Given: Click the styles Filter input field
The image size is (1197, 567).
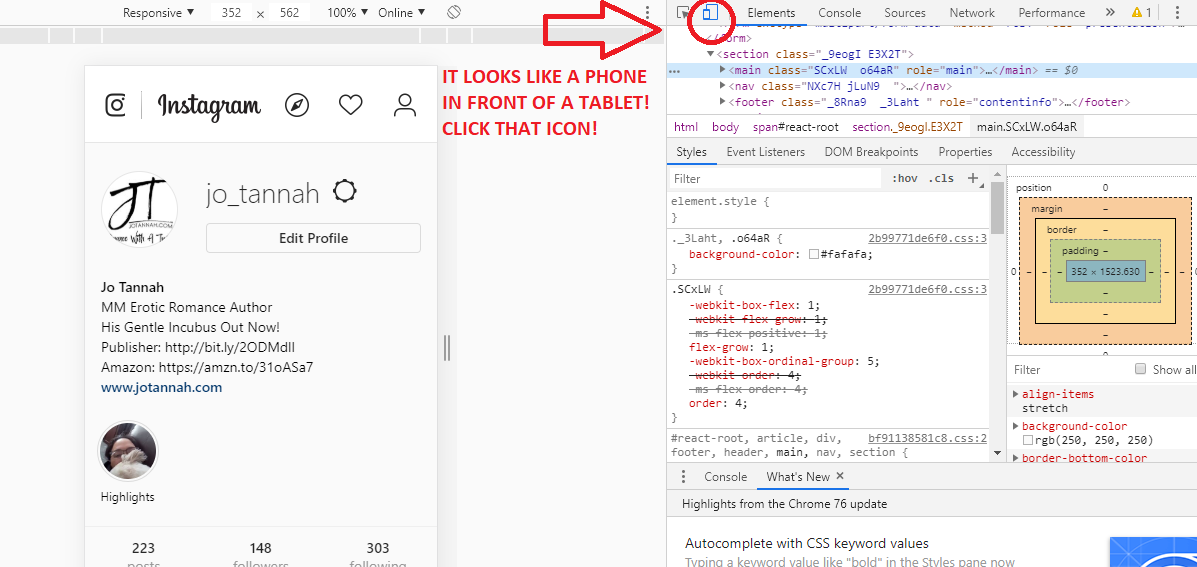Looking at the screenshot, I should 776,179.
